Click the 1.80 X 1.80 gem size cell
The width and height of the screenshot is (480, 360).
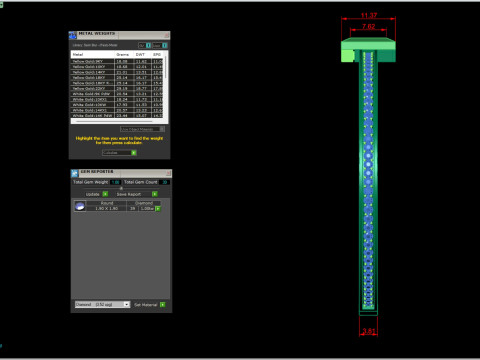[x=107, y=209]
